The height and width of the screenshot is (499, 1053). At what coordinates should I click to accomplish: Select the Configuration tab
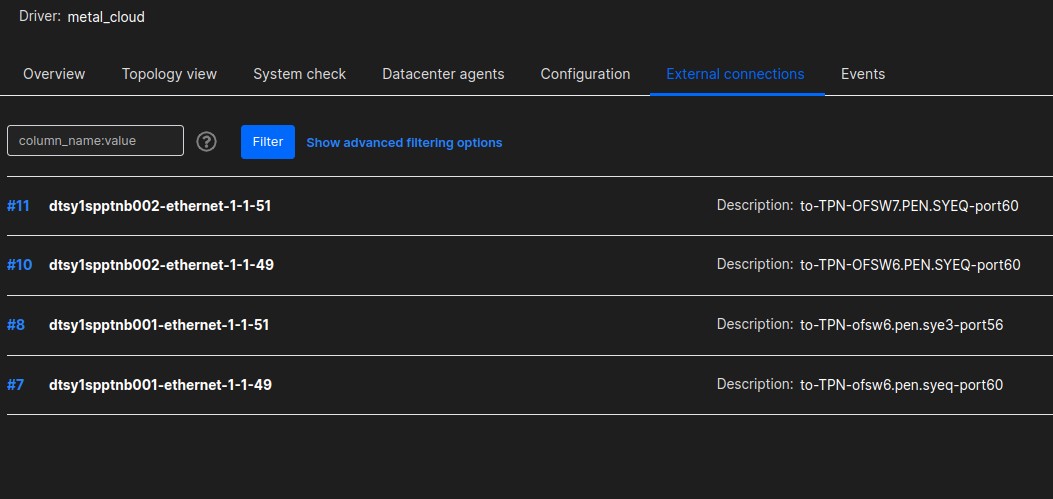click(585, 74)
